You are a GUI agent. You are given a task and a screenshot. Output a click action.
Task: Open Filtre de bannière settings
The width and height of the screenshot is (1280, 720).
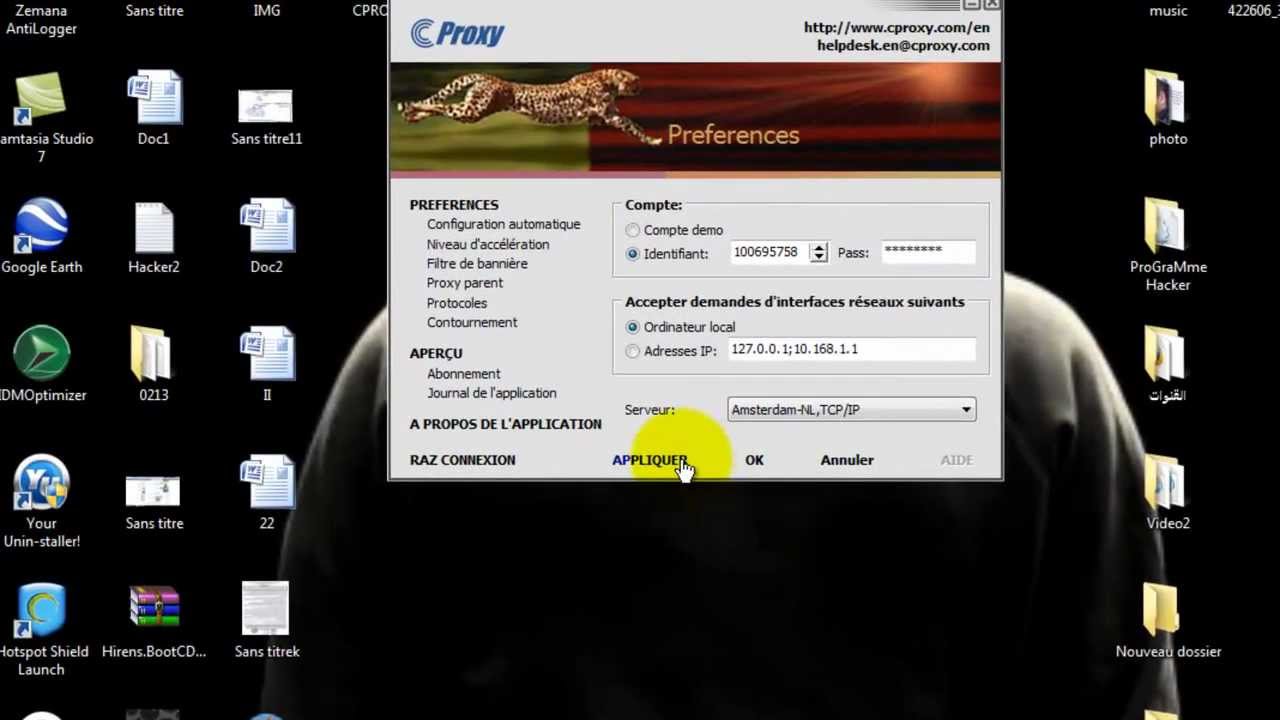click(x=477, y=264)
